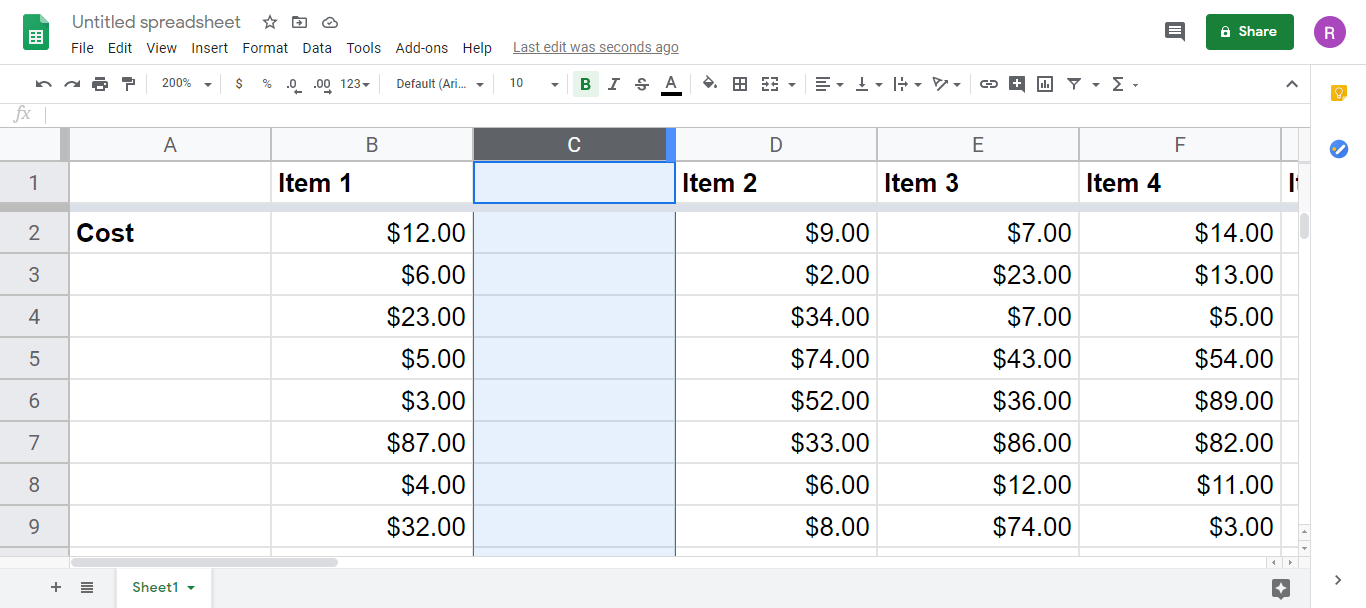Open the Format menu
Image resolution: width=1366 pixels, height=608 pixels.
click(x=265, y=48)
